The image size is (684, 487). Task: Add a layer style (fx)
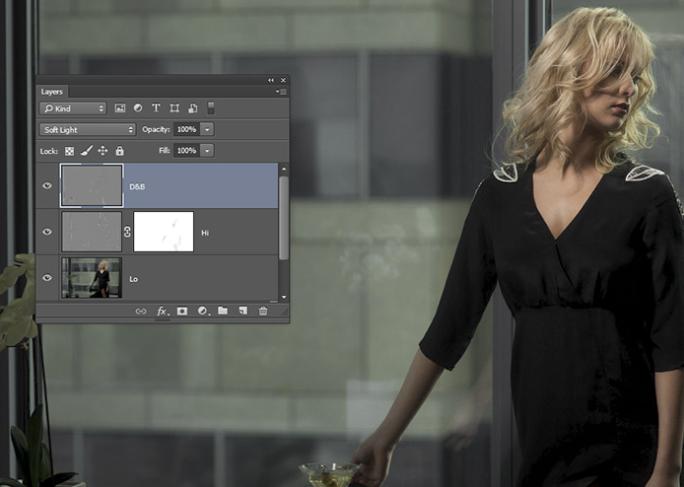click(x=162, y=311)
